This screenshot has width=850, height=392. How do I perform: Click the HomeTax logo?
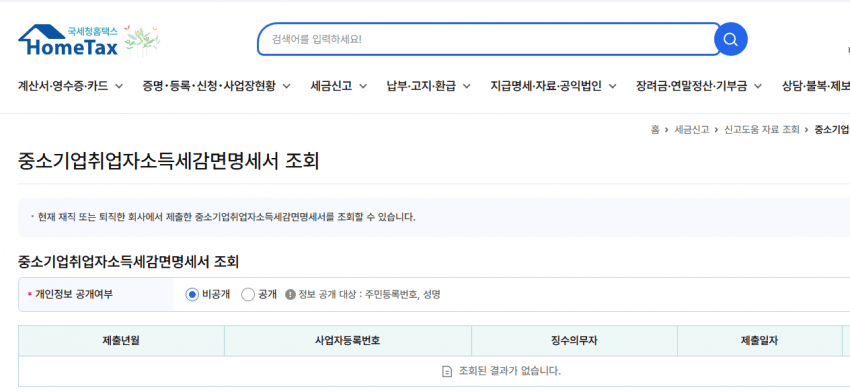click(x=68, y=40)
